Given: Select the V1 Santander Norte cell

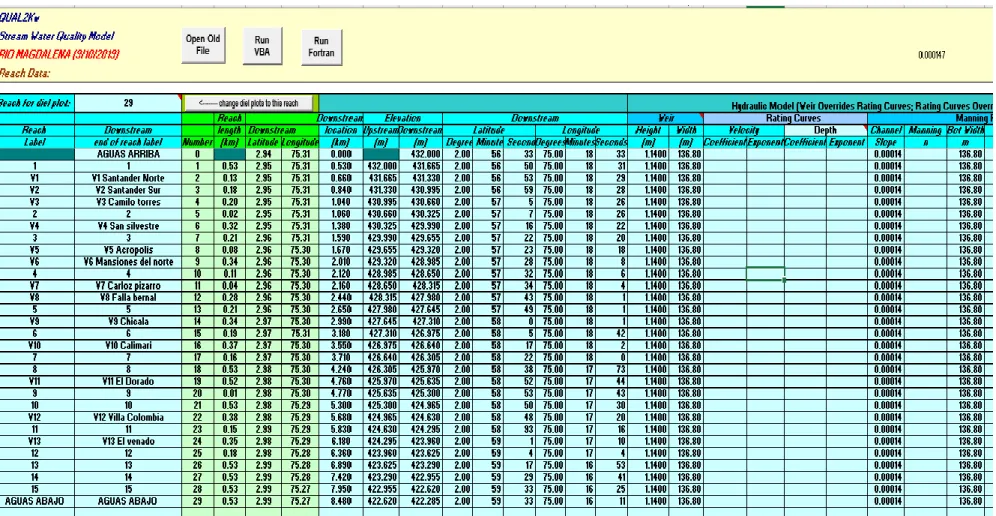Looking at the screenshot, I should click(128, 178).
